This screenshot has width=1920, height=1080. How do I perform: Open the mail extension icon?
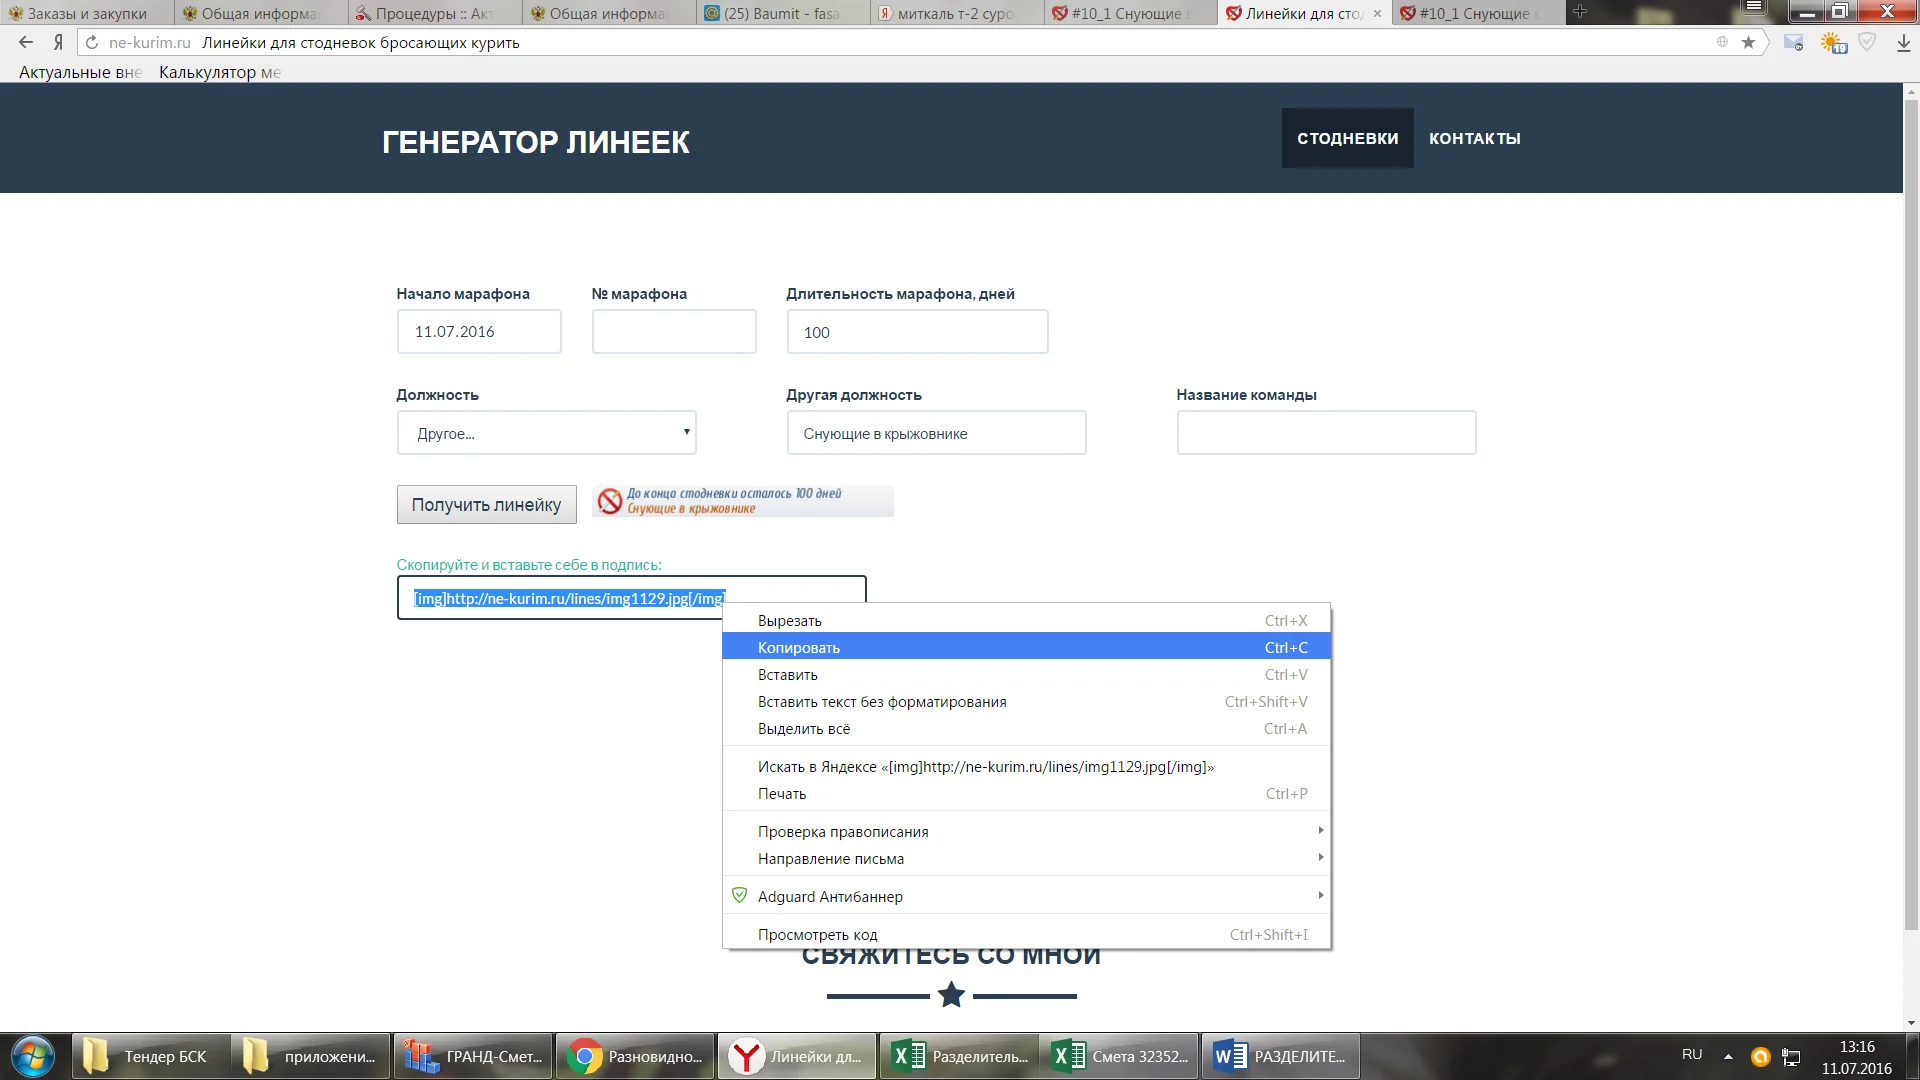(1794, 43)
